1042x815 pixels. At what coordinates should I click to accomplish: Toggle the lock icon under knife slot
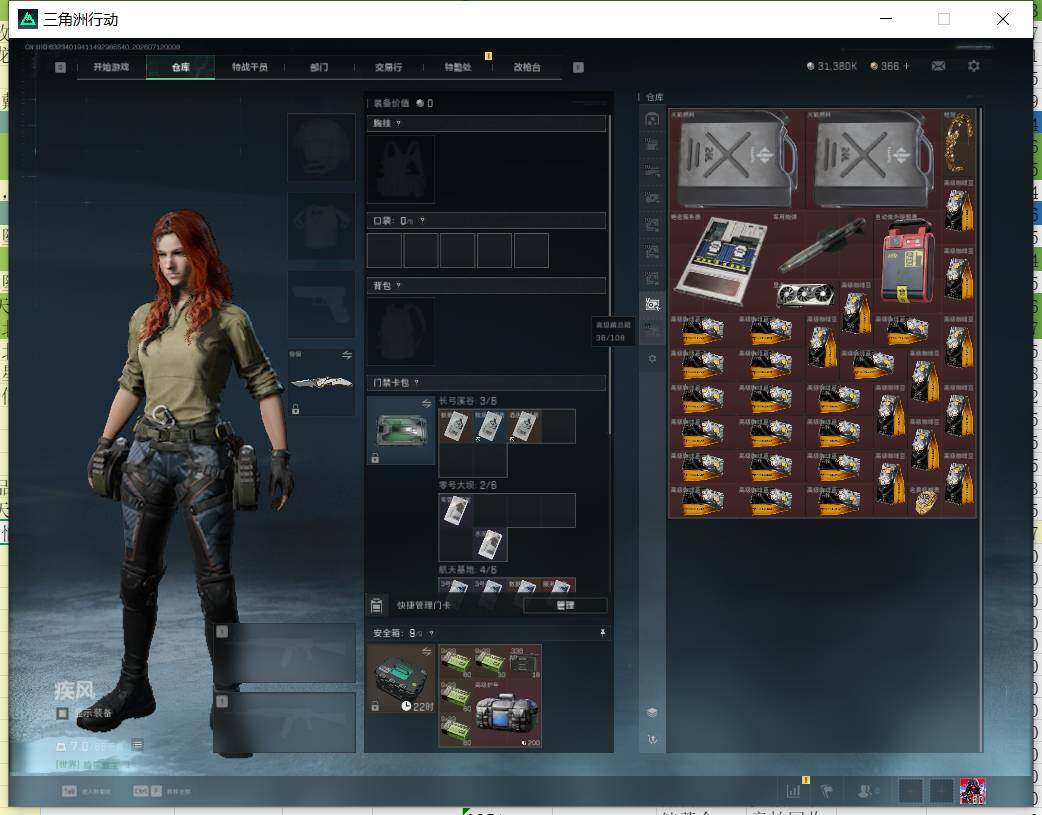(x=296, y=409)
